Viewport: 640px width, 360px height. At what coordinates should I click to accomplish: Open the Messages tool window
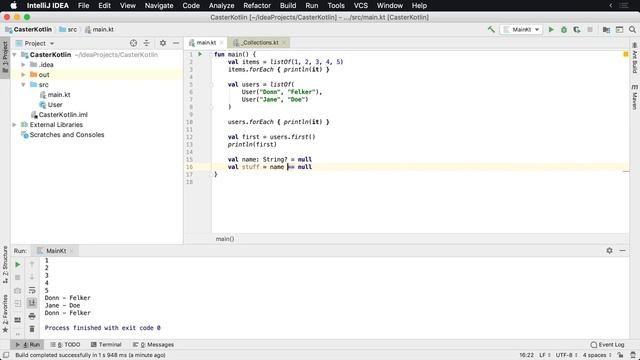pyautogui.click(x=153, y=344)
